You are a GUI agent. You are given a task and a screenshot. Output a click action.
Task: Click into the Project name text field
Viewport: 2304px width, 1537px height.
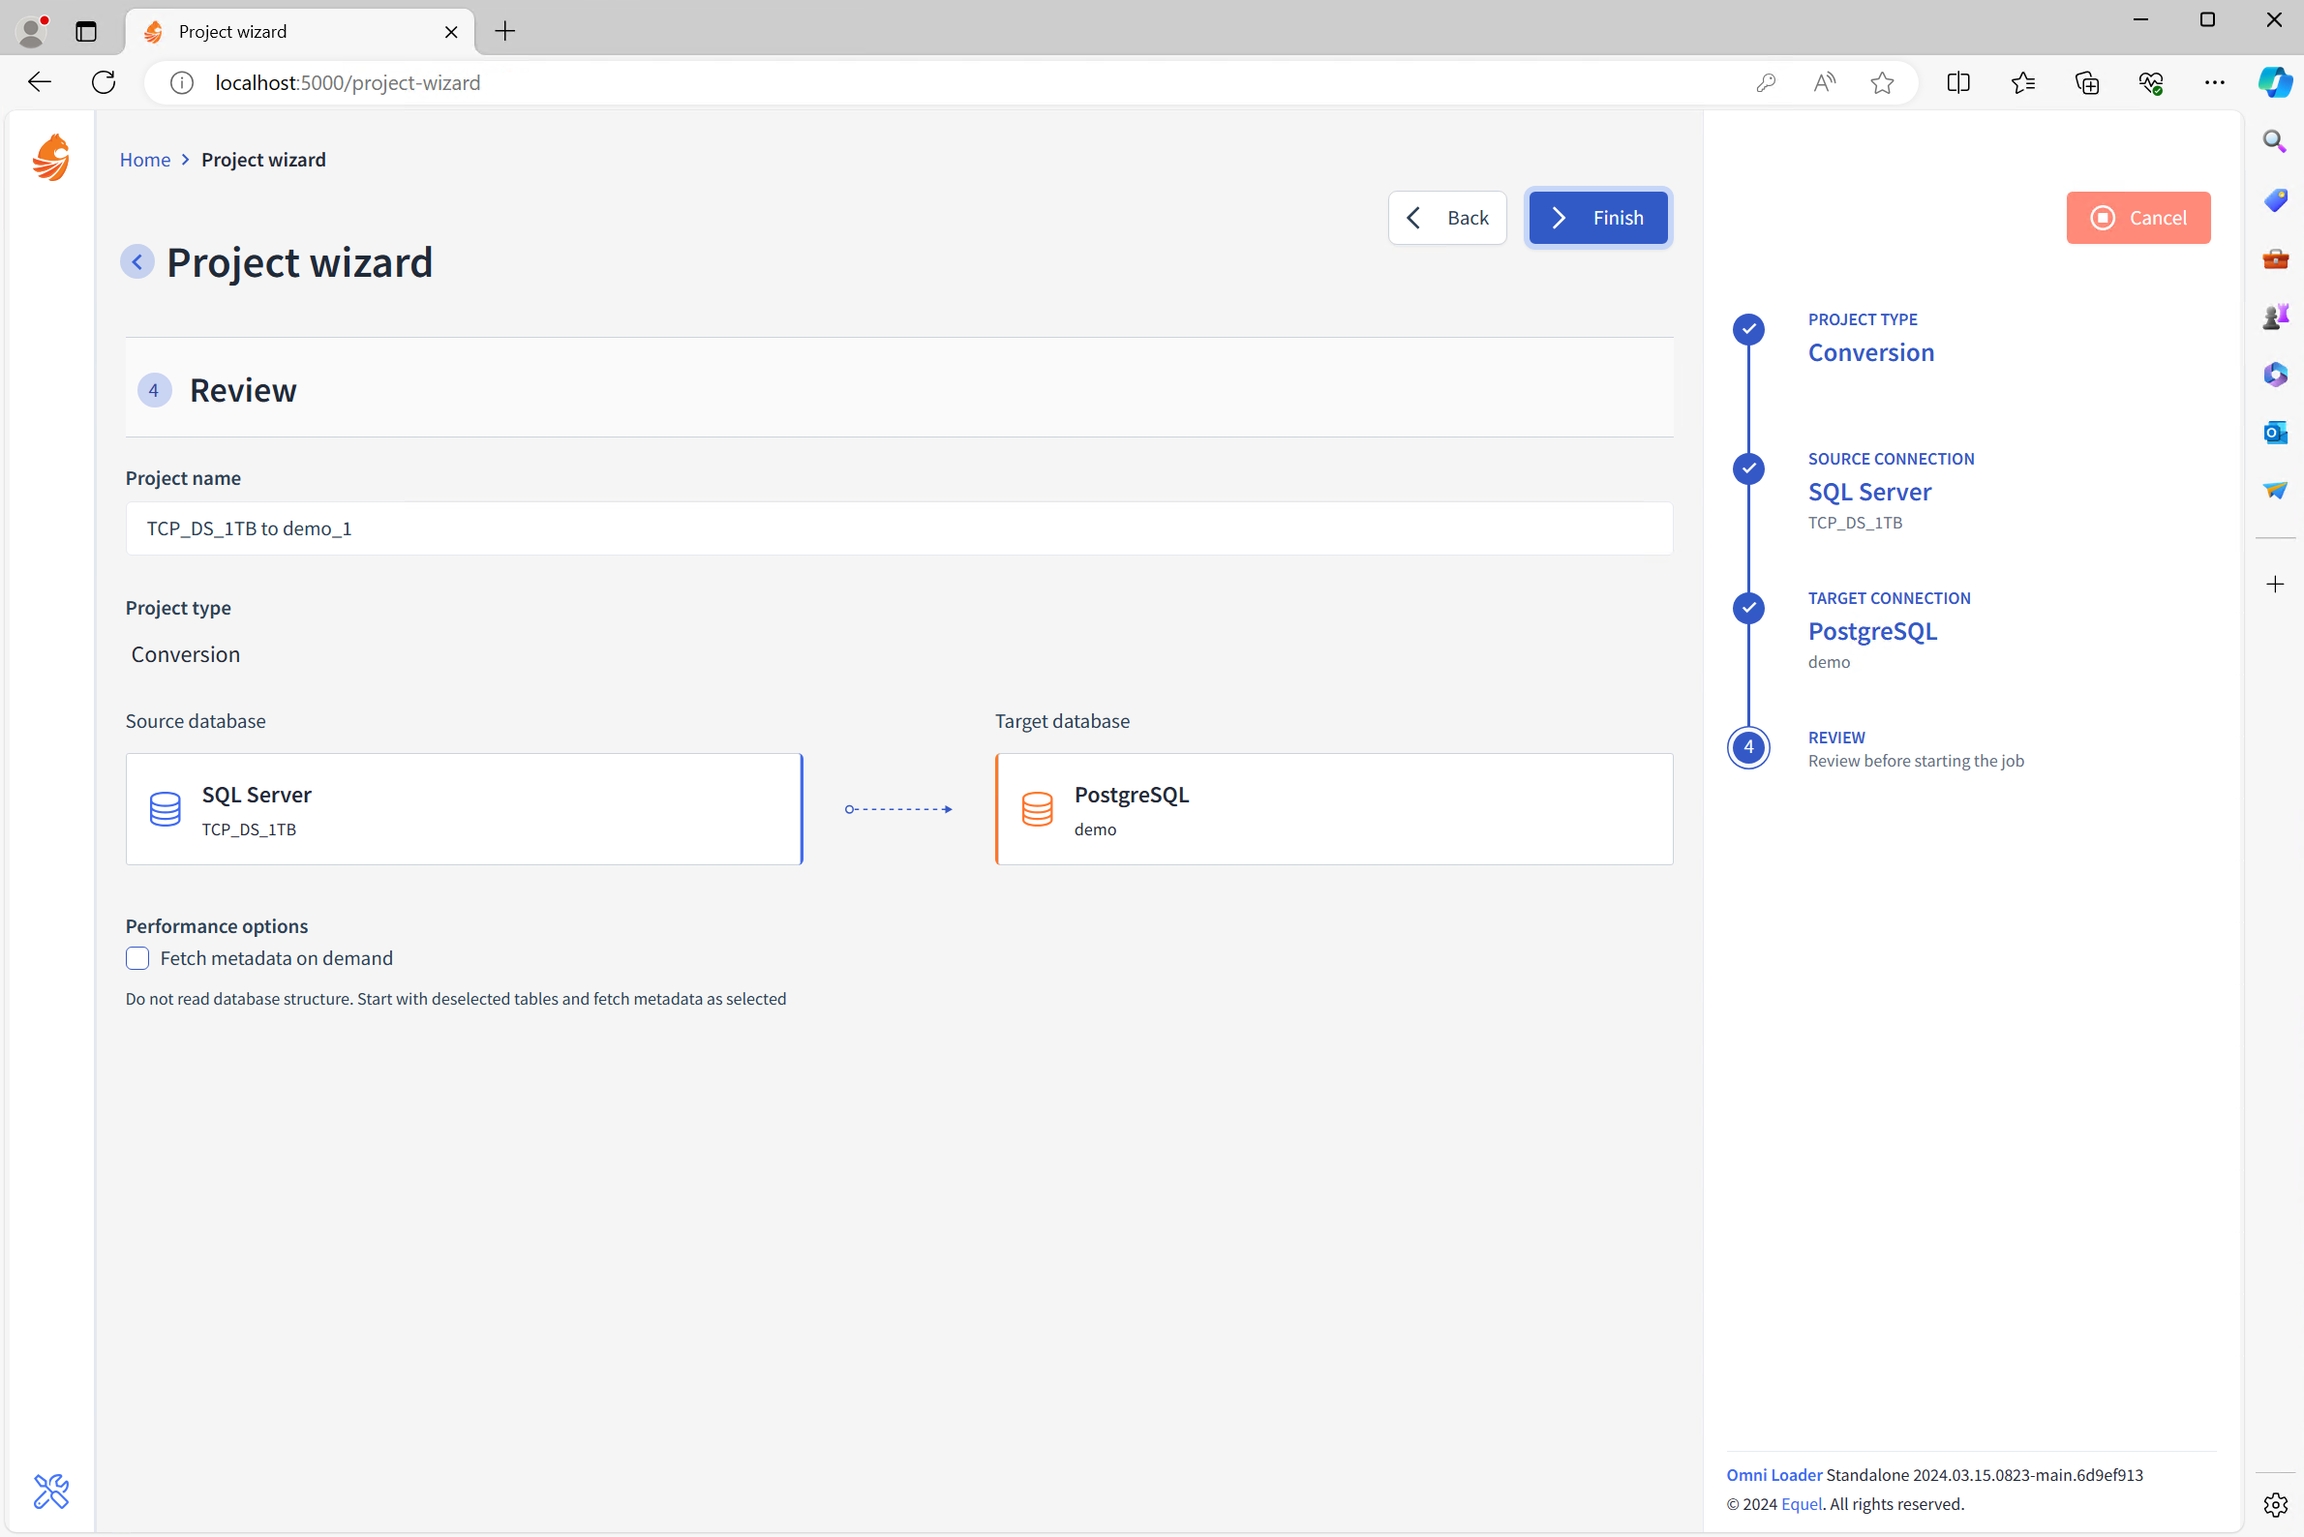click(898, 528)
